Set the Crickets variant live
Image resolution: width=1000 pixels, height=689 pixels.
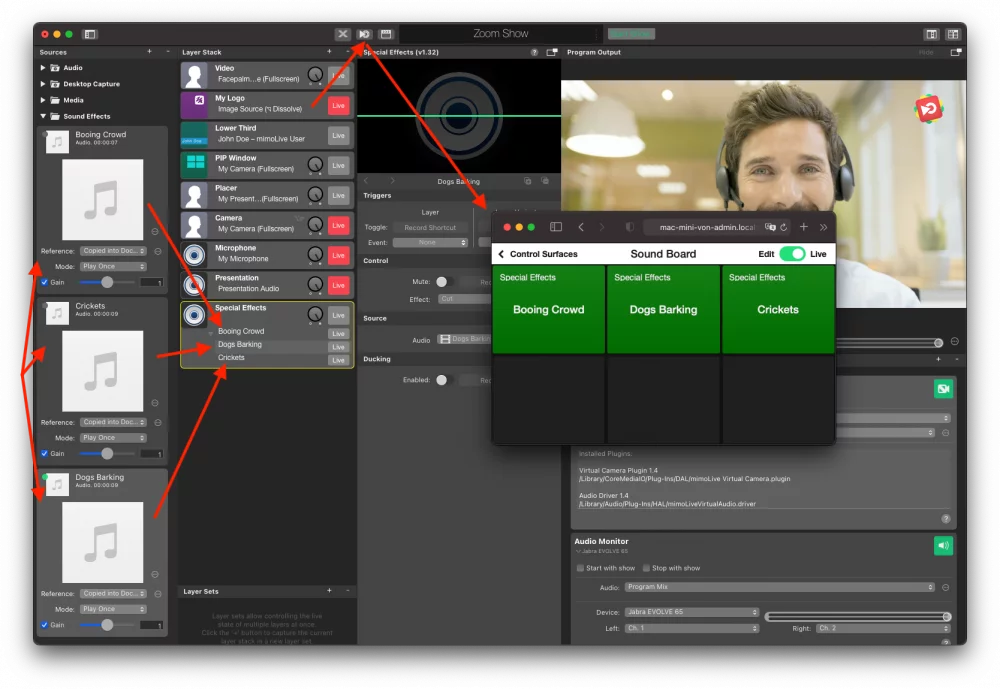[339, 360]
